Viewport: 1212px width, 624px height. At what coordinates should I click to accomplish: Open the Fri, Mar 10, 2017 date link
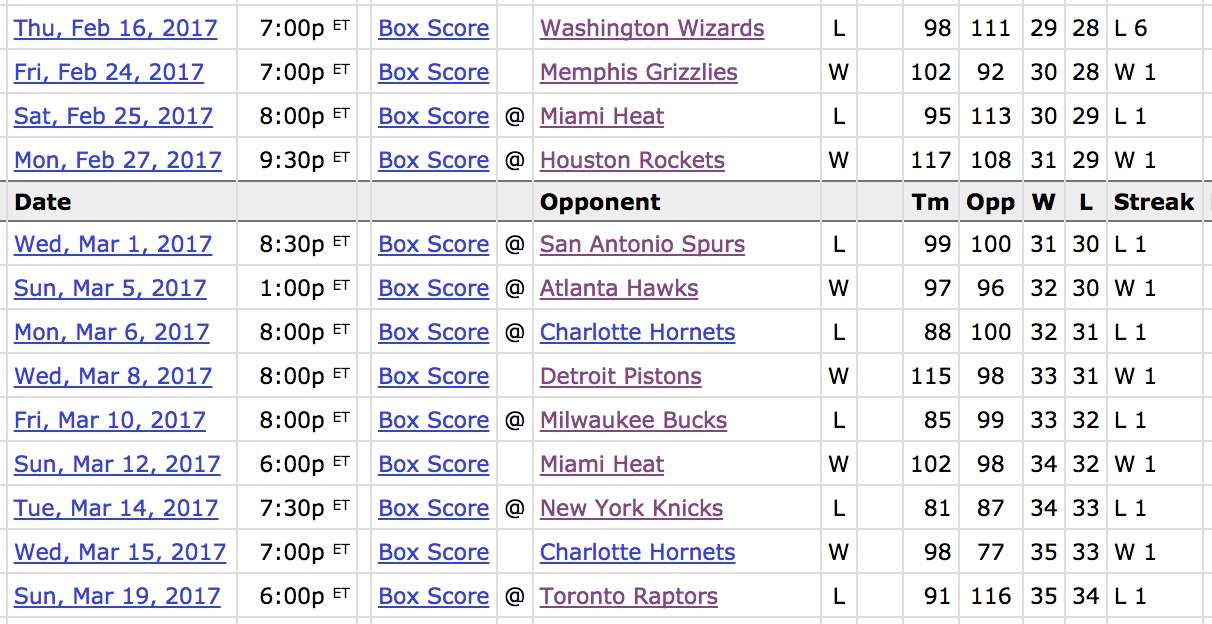click(110, 420)
